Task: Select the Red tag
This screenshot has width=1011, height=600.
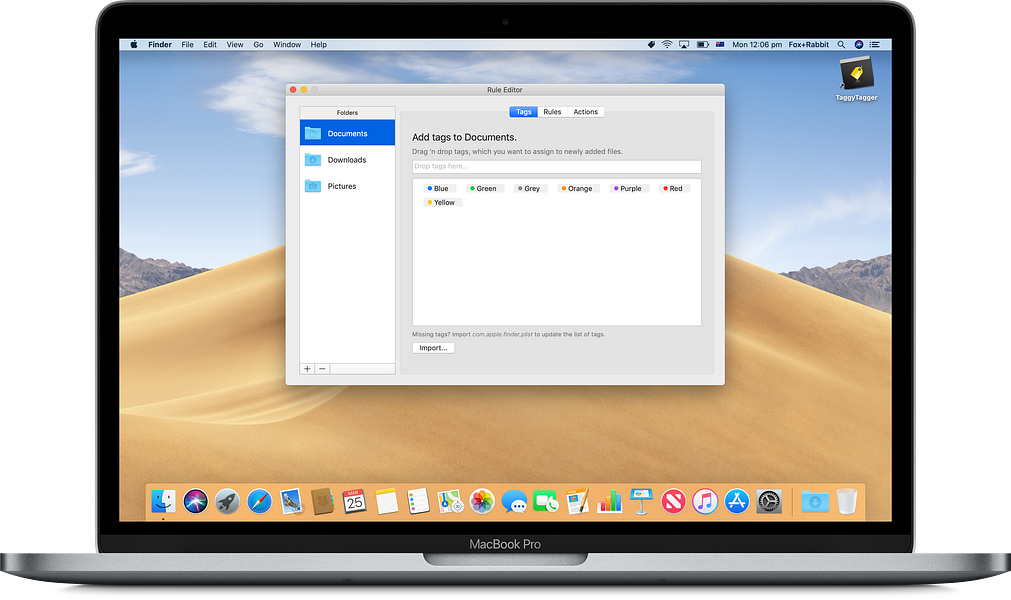Action: tap(674, 188)
